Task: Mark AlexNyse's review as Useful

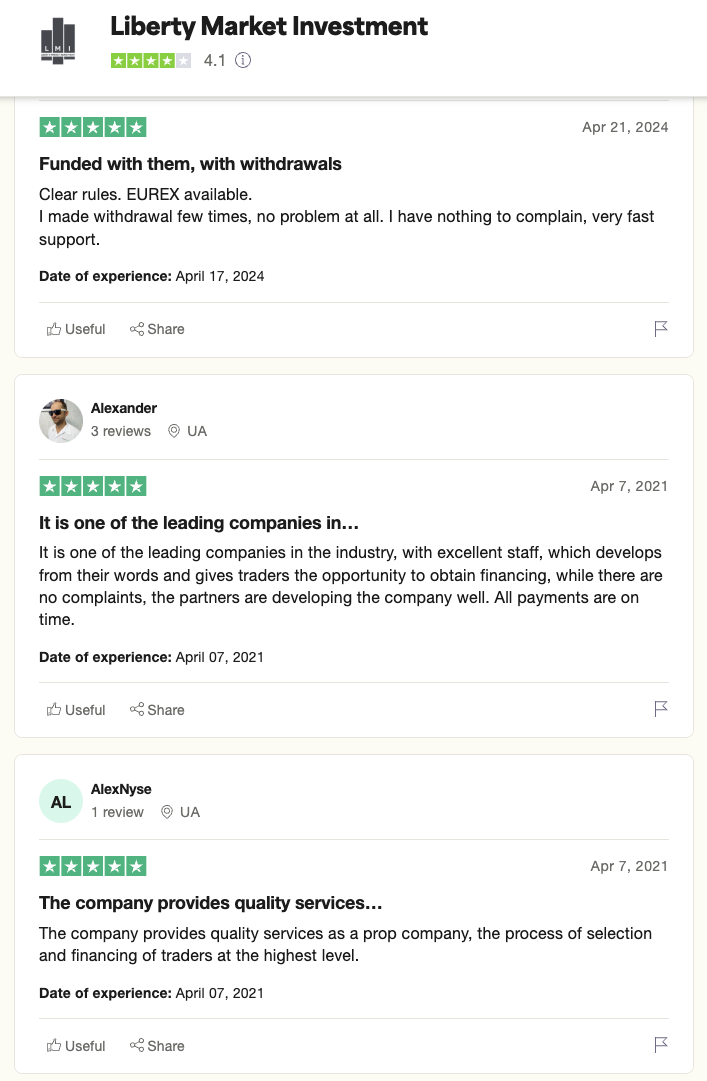Action: tap(76, 1046)
